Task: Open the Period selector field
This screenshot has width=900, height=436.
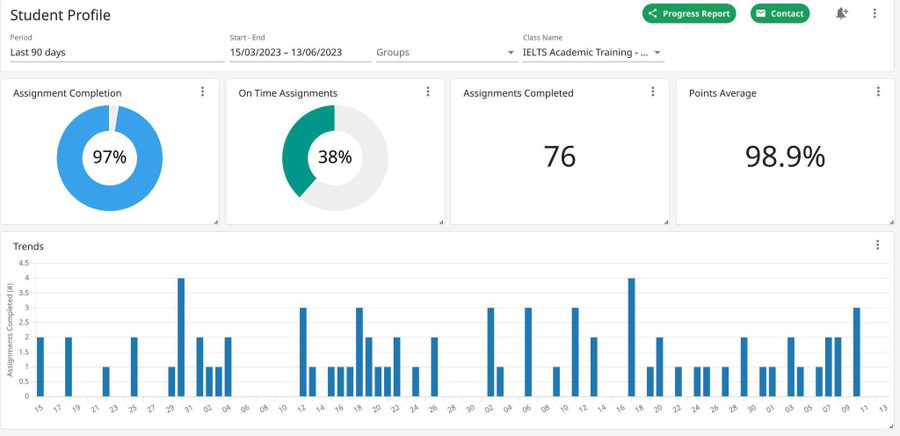Action: click(x=115, y=52)
